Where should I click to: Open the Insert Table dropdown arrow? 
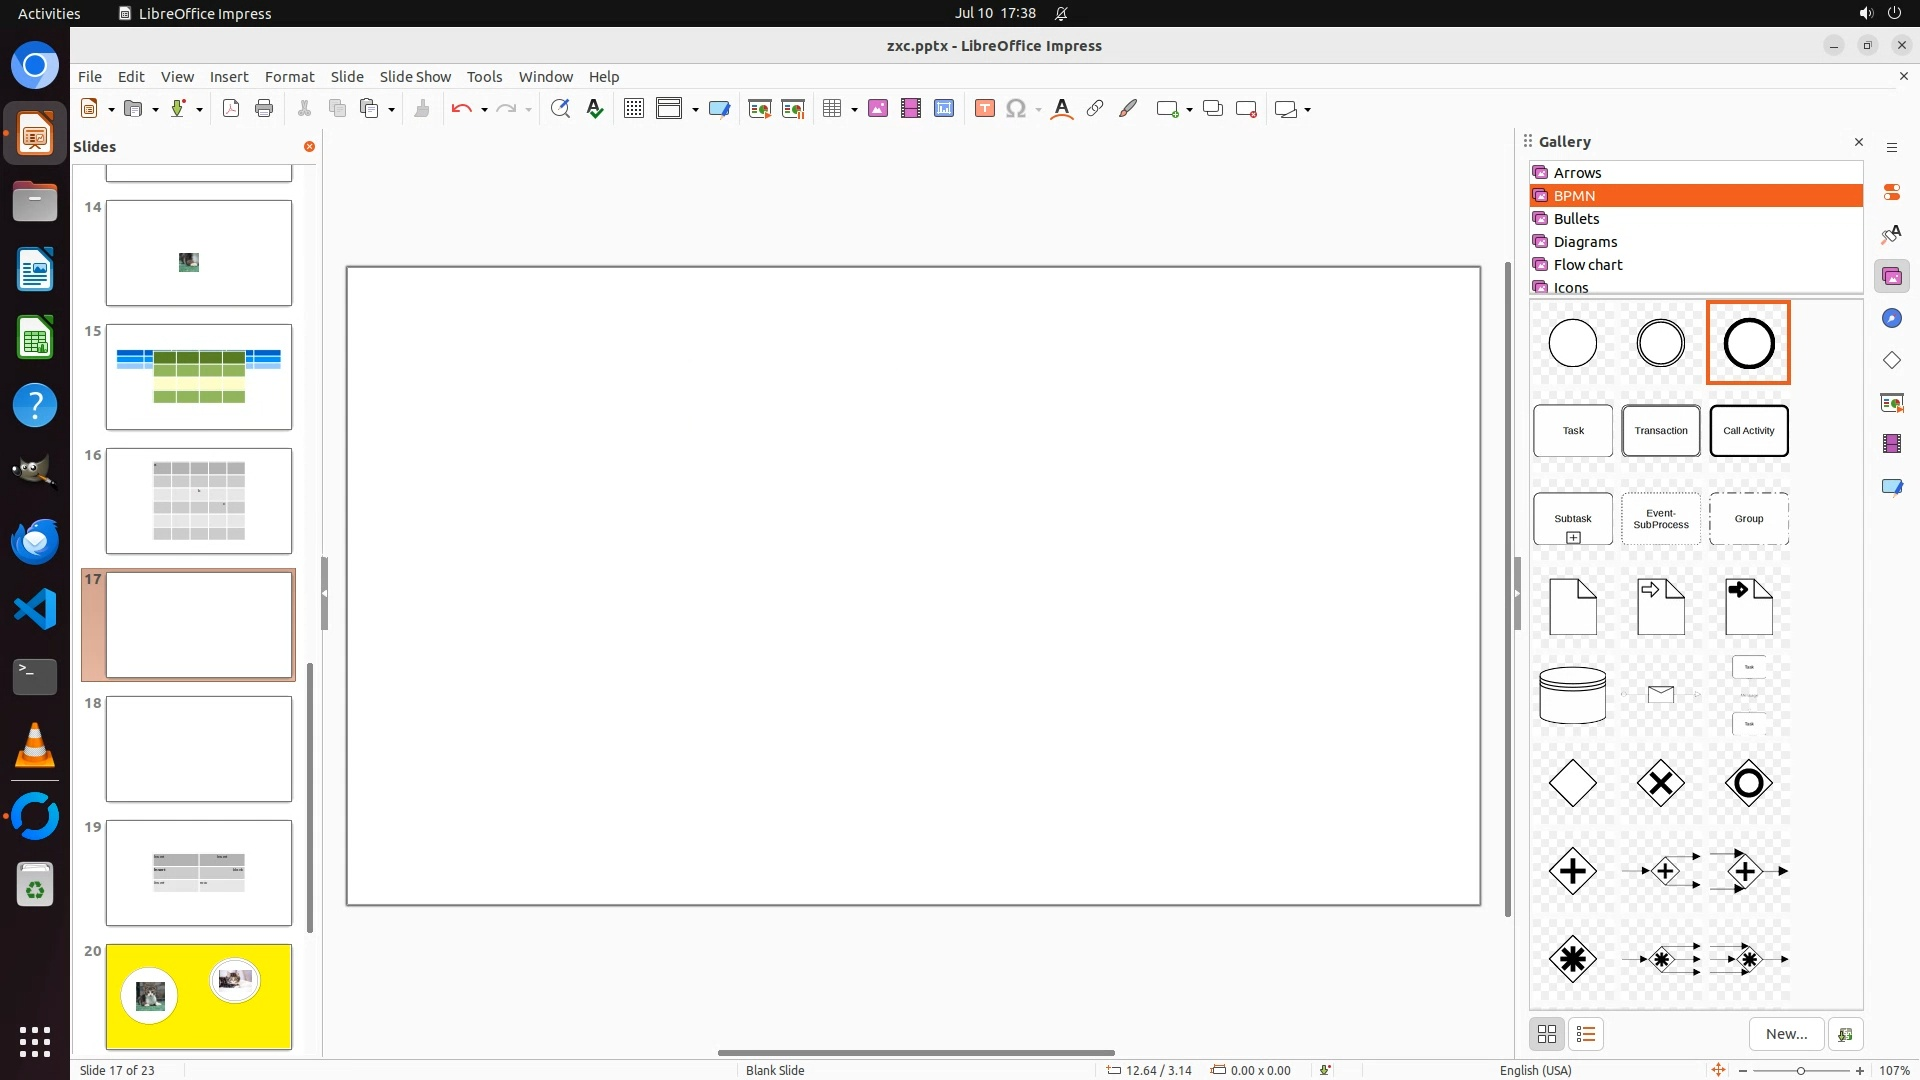(855, 110)
